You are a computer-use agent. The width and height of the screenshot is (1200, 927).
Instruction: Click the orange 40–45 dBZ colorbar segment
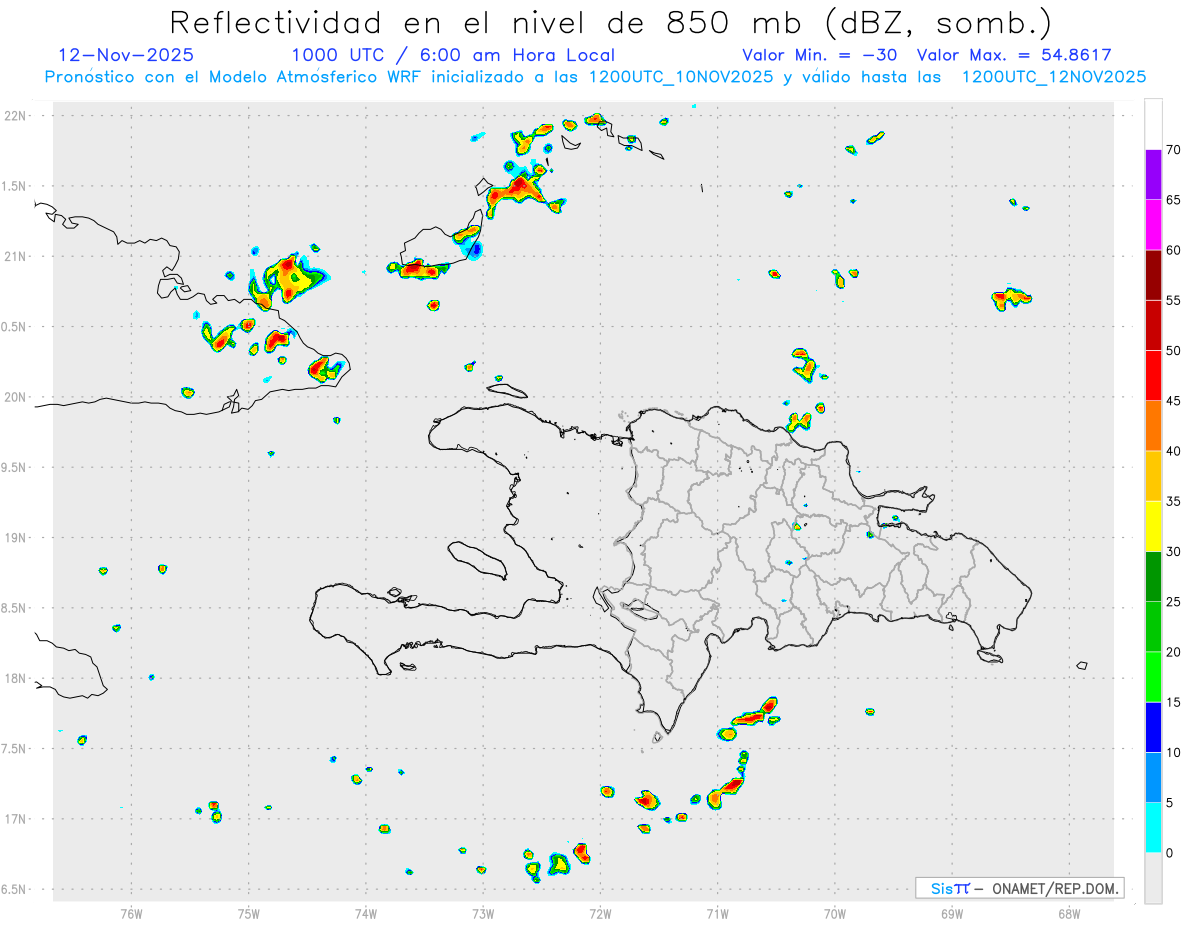1153,426
